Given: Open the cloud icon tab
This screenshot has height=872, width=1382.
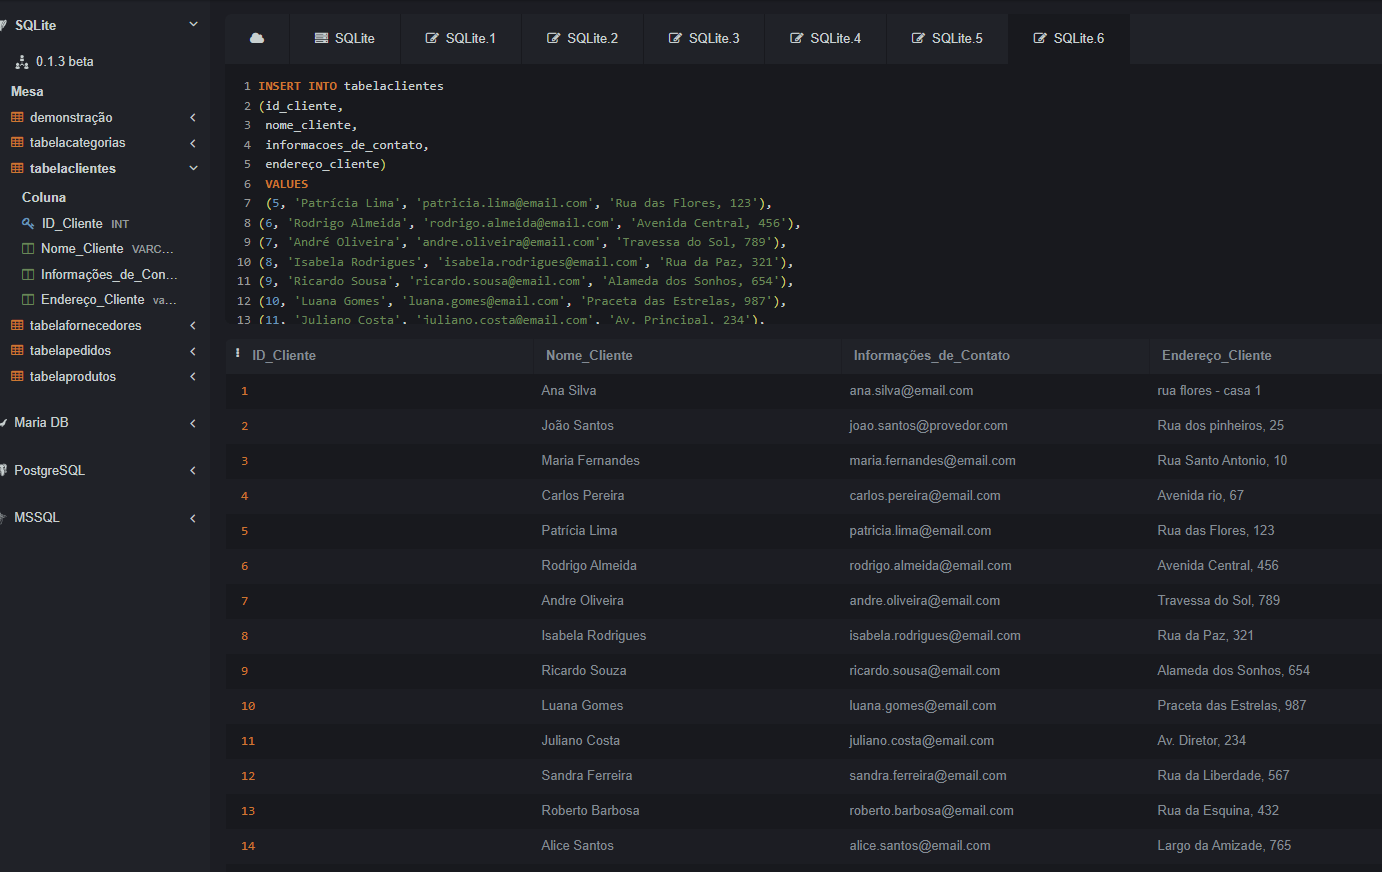Looking at the screenshot, I should pos(257,38).
